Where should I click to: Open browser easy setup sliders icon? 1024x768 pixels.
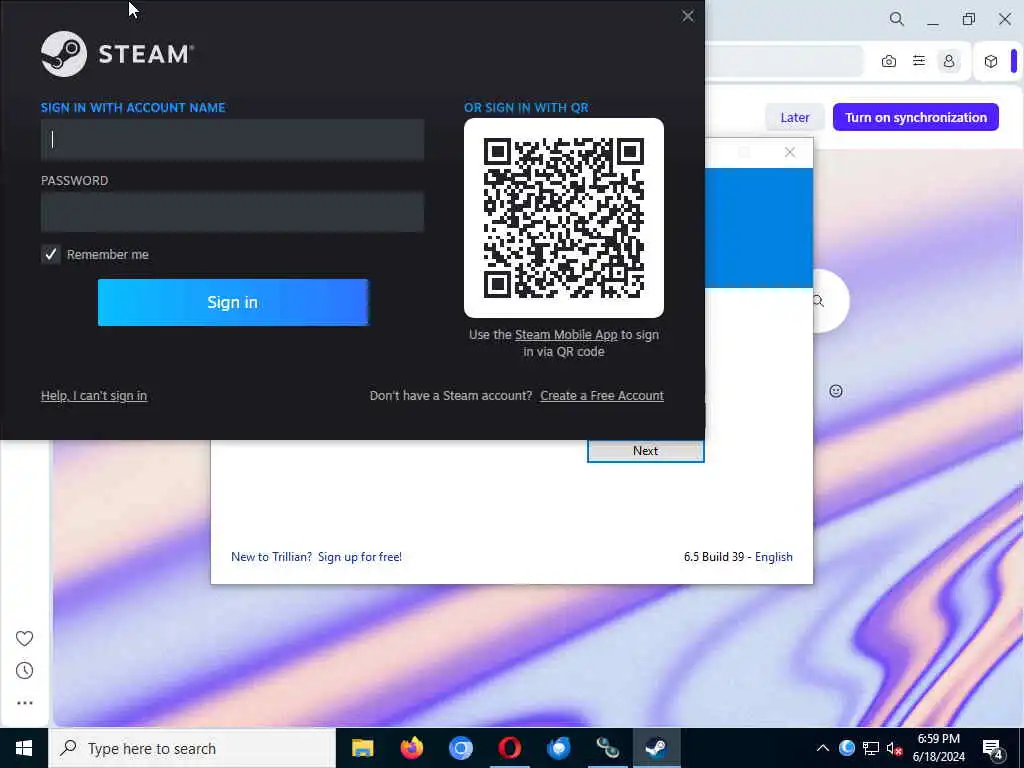click(x=919, y=61)
